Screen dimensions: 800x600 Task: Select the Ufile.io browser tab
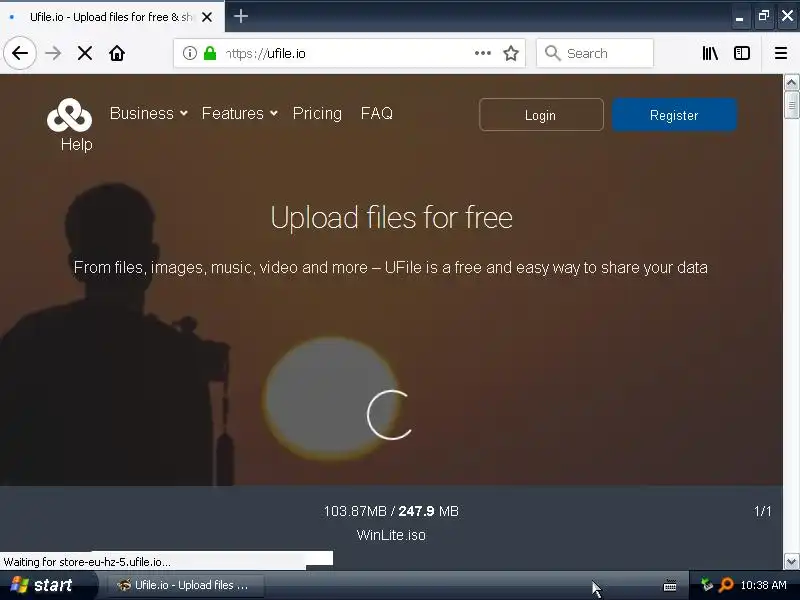tap(111, 17)
